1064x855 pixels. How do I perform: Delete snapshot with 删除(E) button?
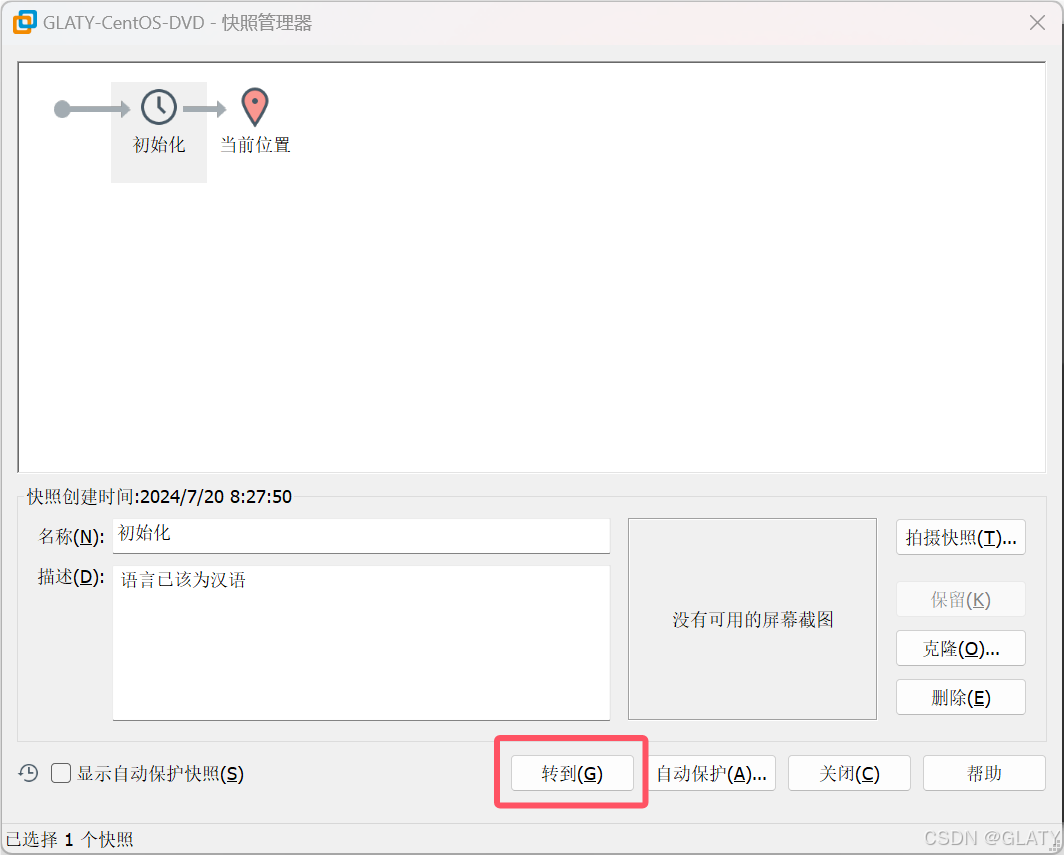tap(960, 697)
